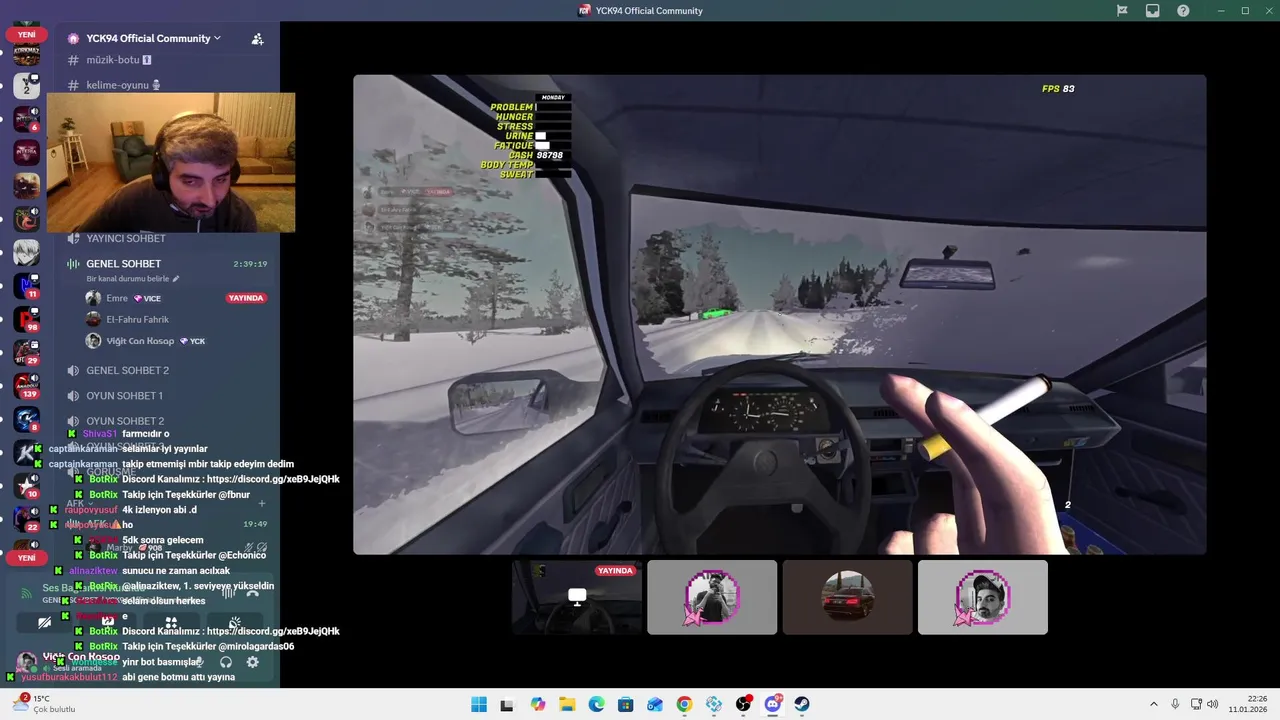Select the GENEL SOHBET voice channel
Image resolution: width=1280 pixels, height=720 pixels.
pos(123,264)
